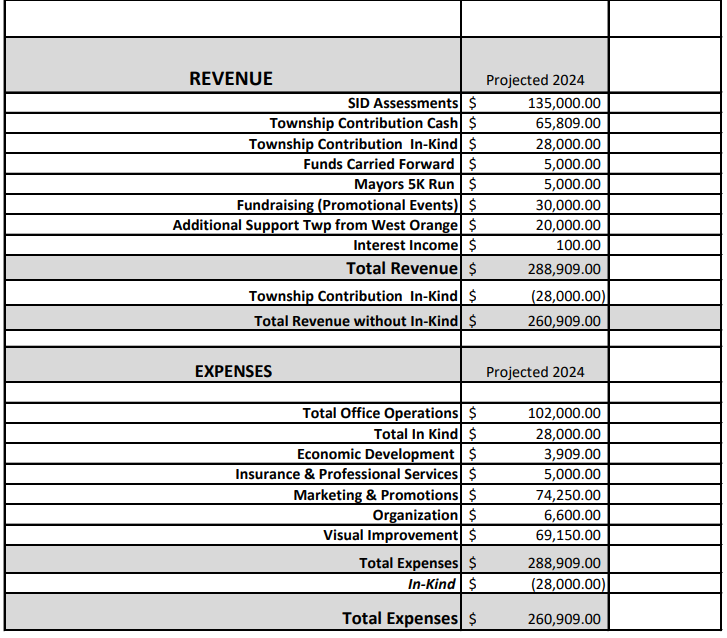727x638 pixels.
Task: Click the Economic Development label cell
Action: click(x=375, y=454)
